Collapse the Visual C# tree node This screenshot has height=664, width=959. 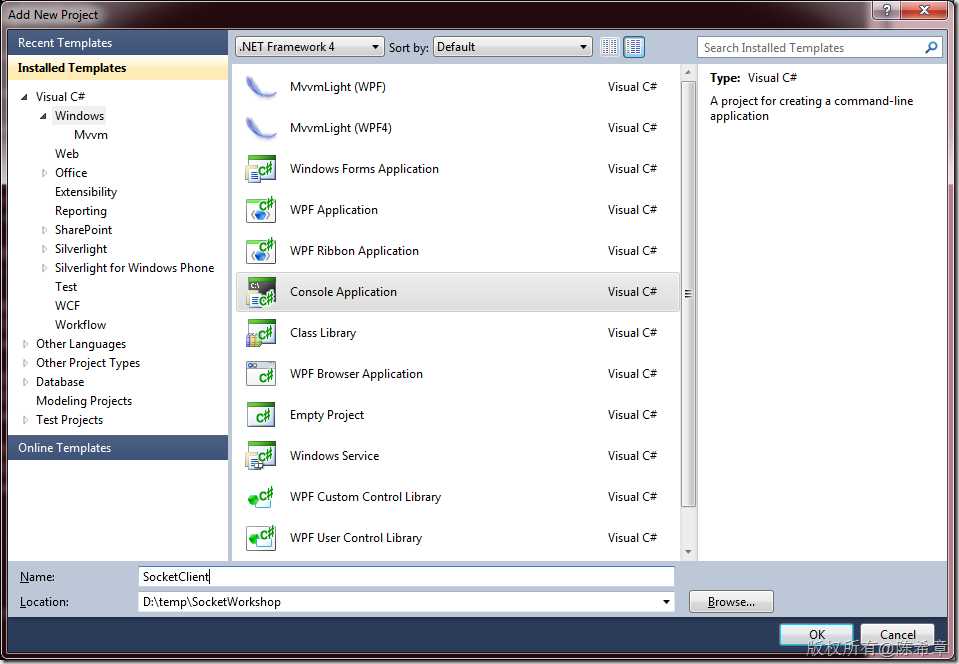pos(24,97)
